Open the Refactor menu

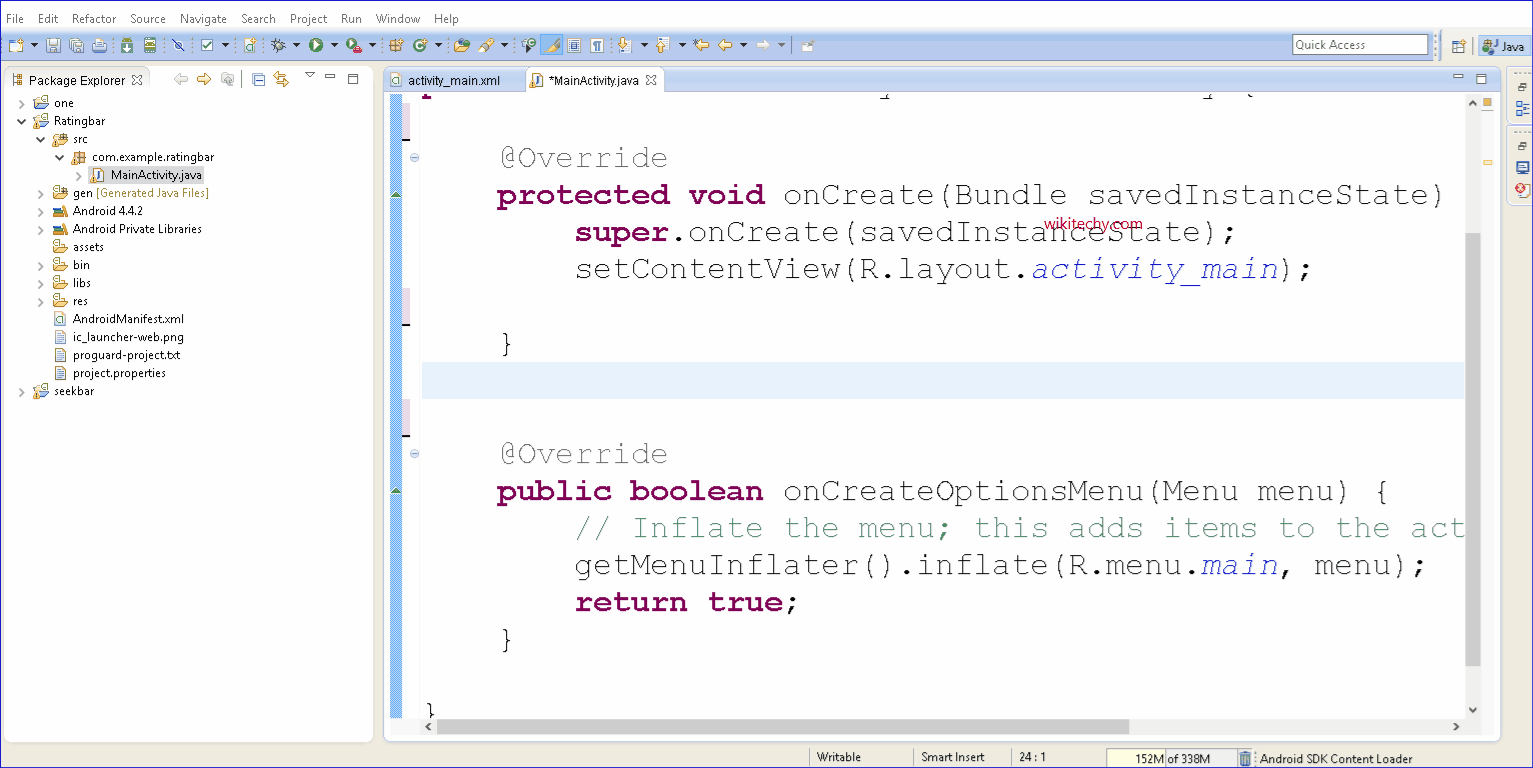pyautogui.click(x=93, y=17)
